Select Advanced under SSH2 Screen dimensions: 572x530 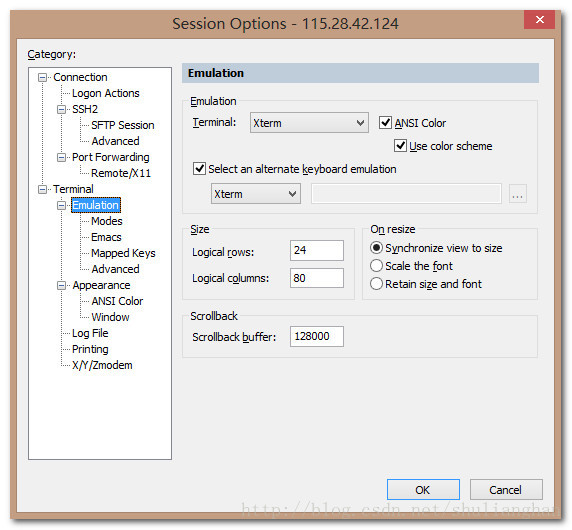tap(115, 142)
